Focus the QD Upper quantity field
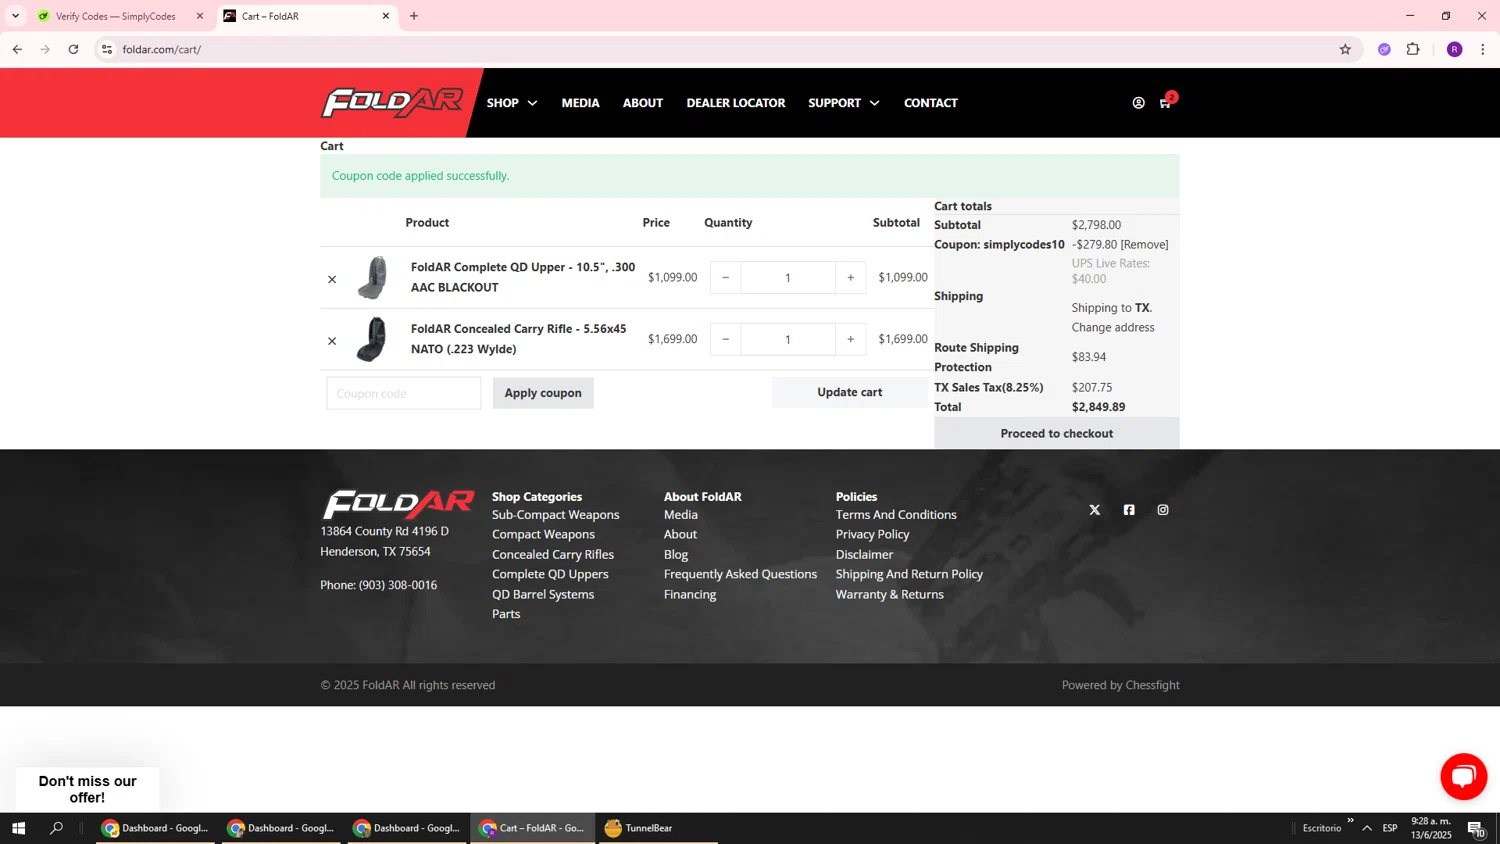 788,278
